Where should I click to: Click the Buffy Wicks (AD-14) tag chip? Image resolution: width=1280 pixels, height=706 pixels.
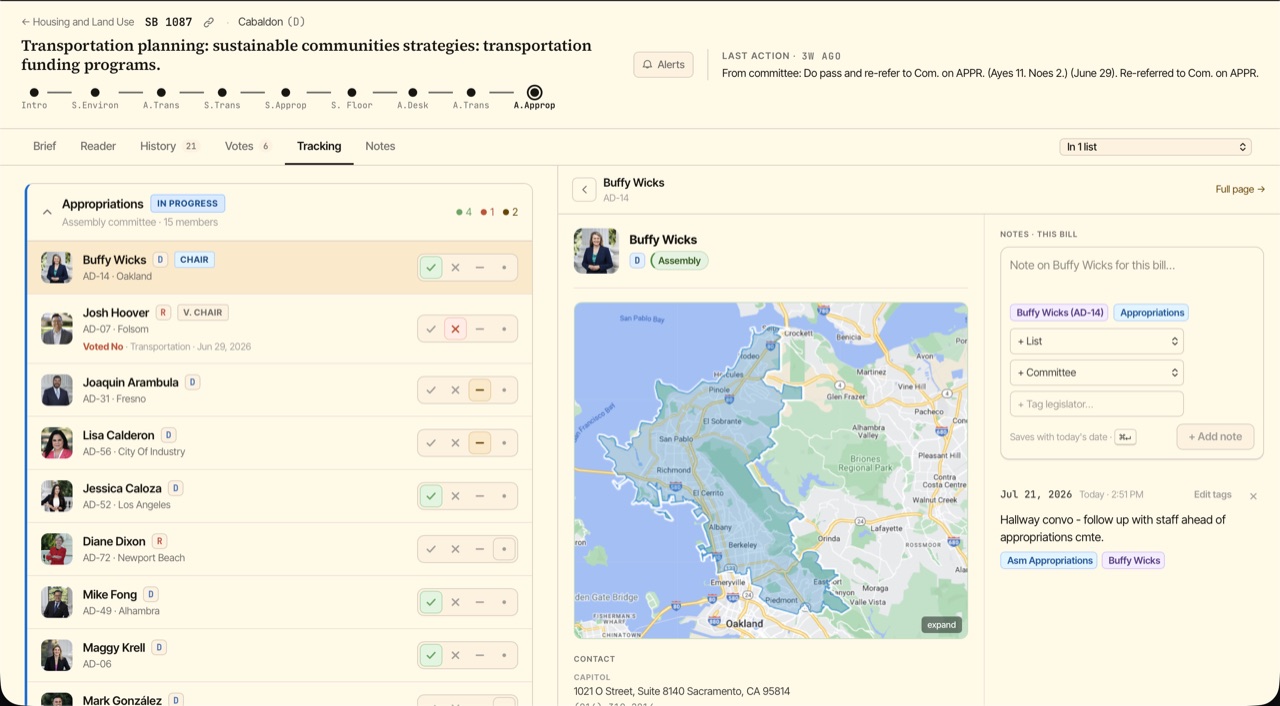[1060, 313]
